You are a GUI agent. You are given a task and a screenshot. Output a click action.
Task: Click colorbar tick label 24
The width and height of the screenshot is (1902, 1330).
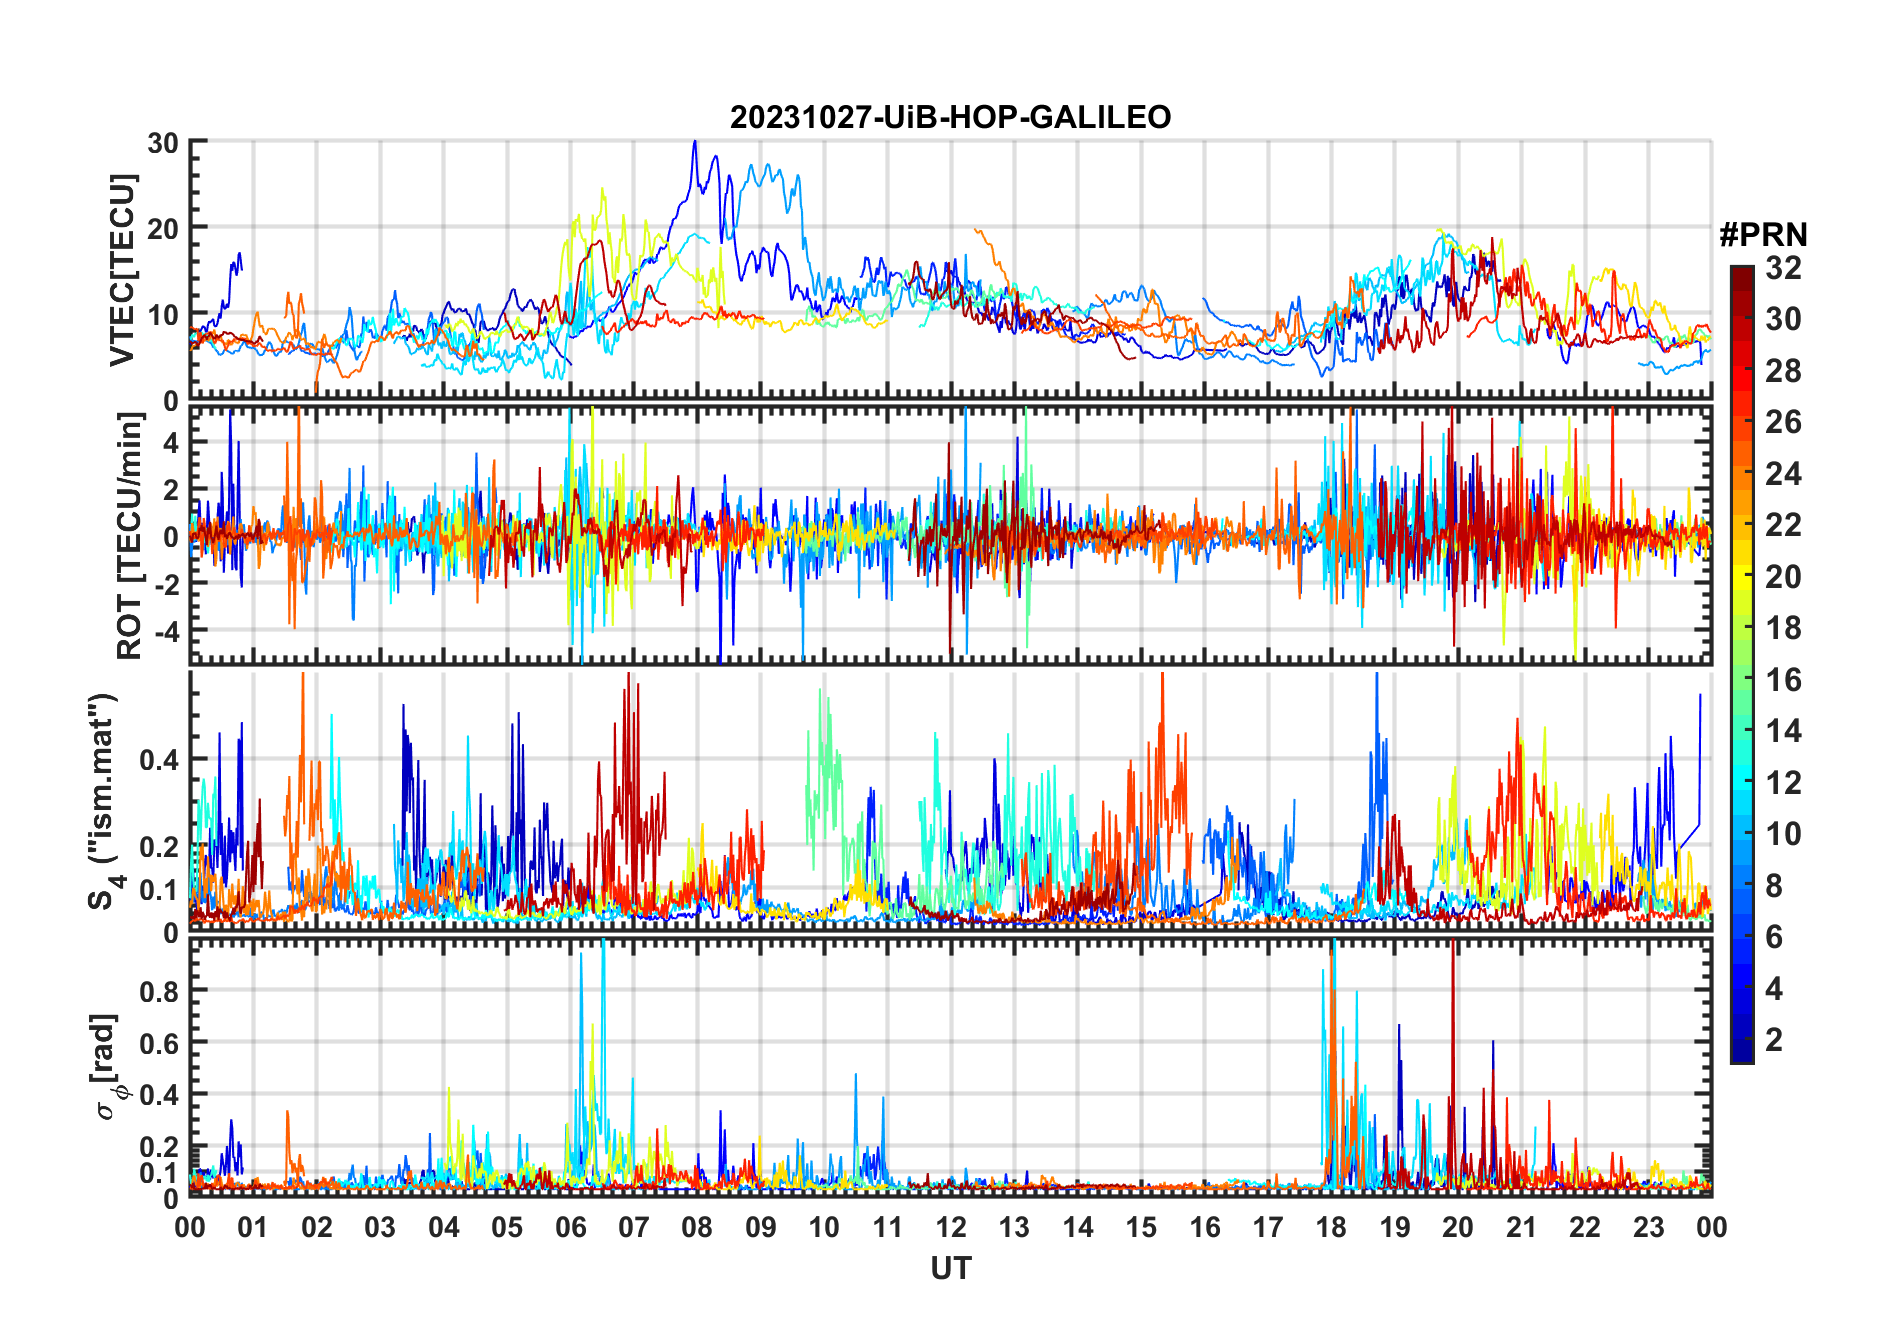click(x=1783, y=474)
